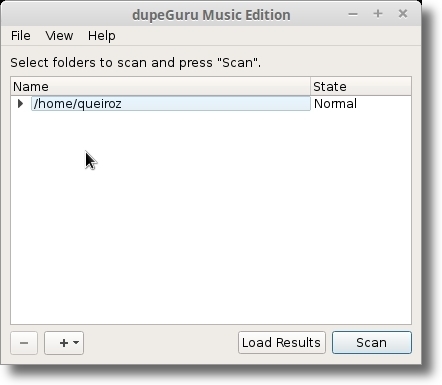Expand the /home/queiroz folder tree arrow
Image resolution: width=442 pixels, height=385 pixels.
pos(20,104)
